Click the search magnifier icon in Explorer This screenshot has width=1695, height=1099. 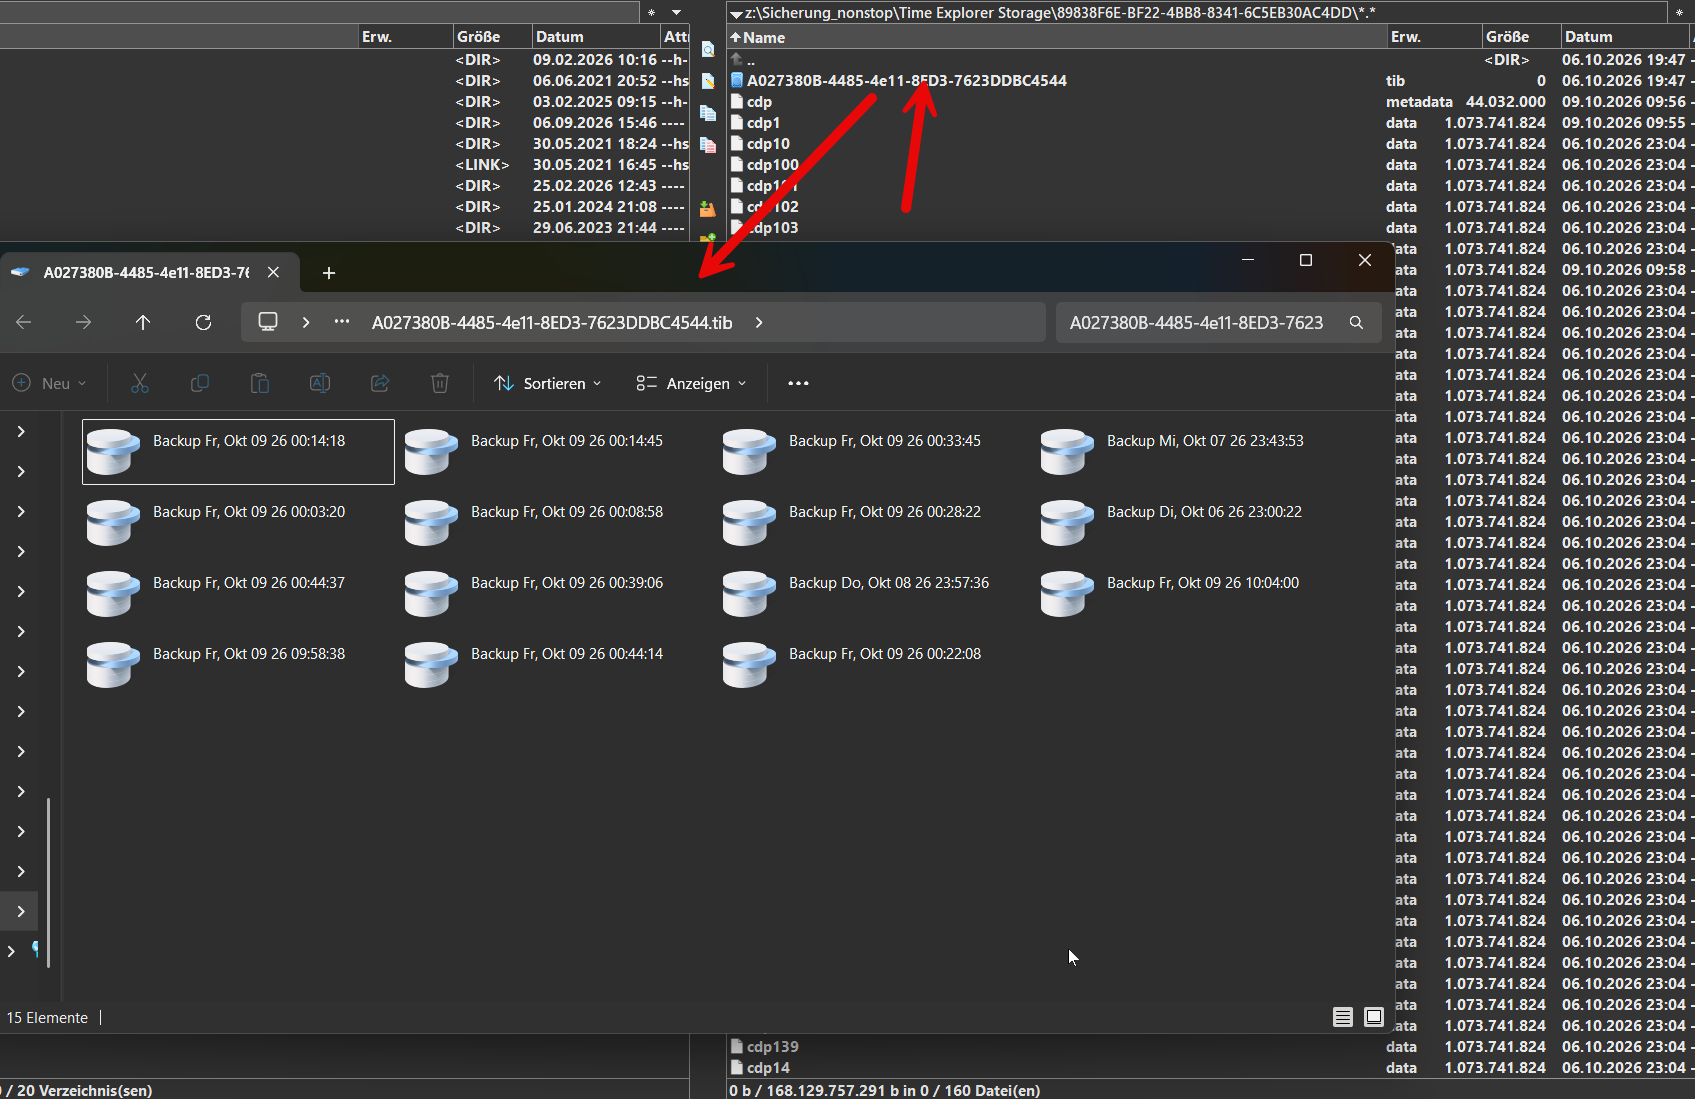[1356, 322]
